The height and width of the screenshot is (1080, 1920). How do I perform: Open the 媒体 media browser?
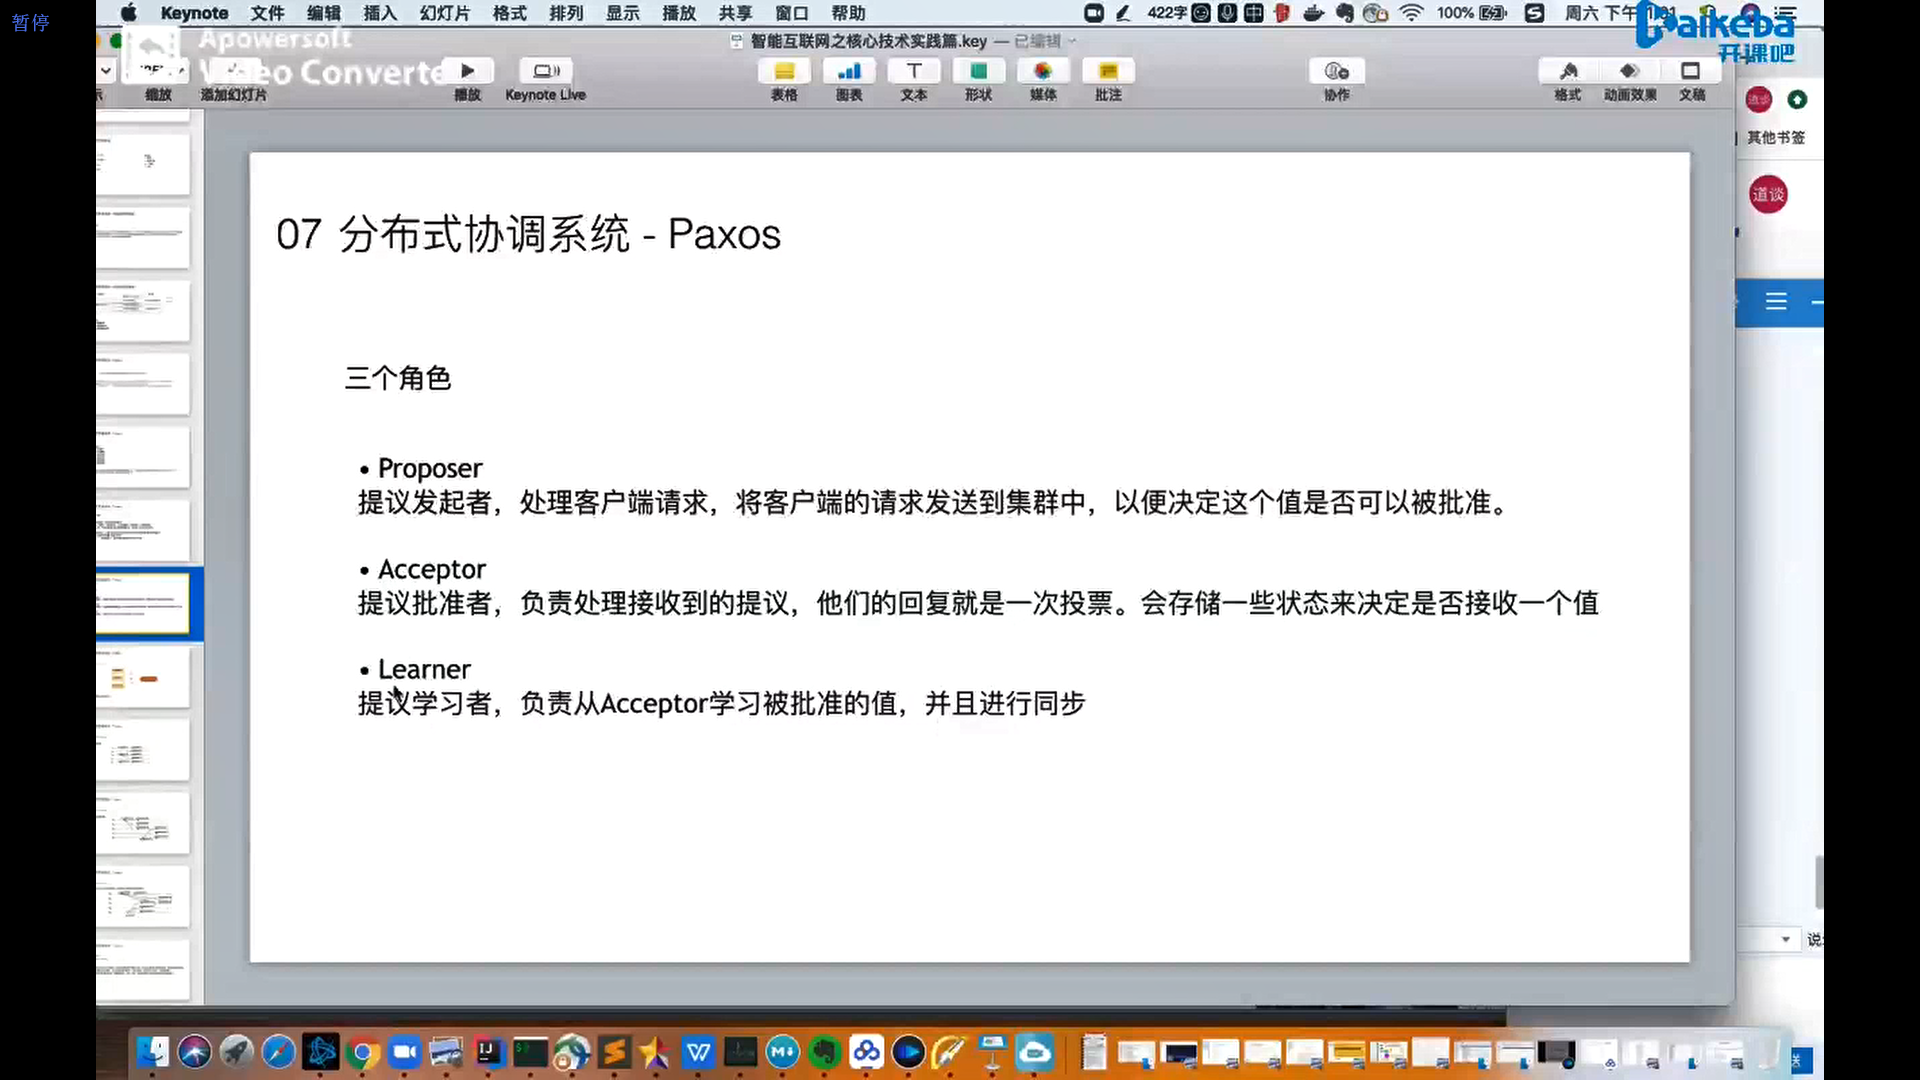(1043, 72)
